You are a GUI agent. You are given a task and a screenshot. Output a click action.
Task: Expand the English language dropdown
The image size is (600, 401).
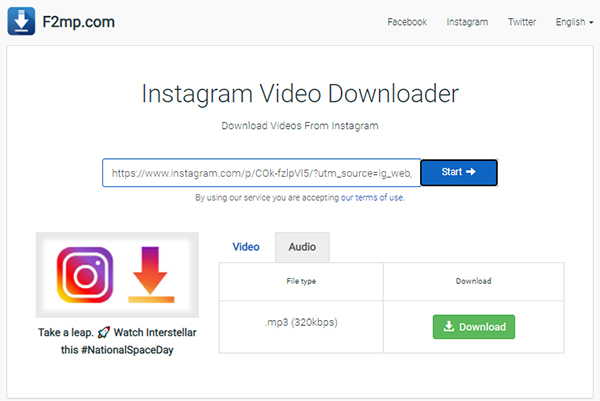click(x=574, y=22)
